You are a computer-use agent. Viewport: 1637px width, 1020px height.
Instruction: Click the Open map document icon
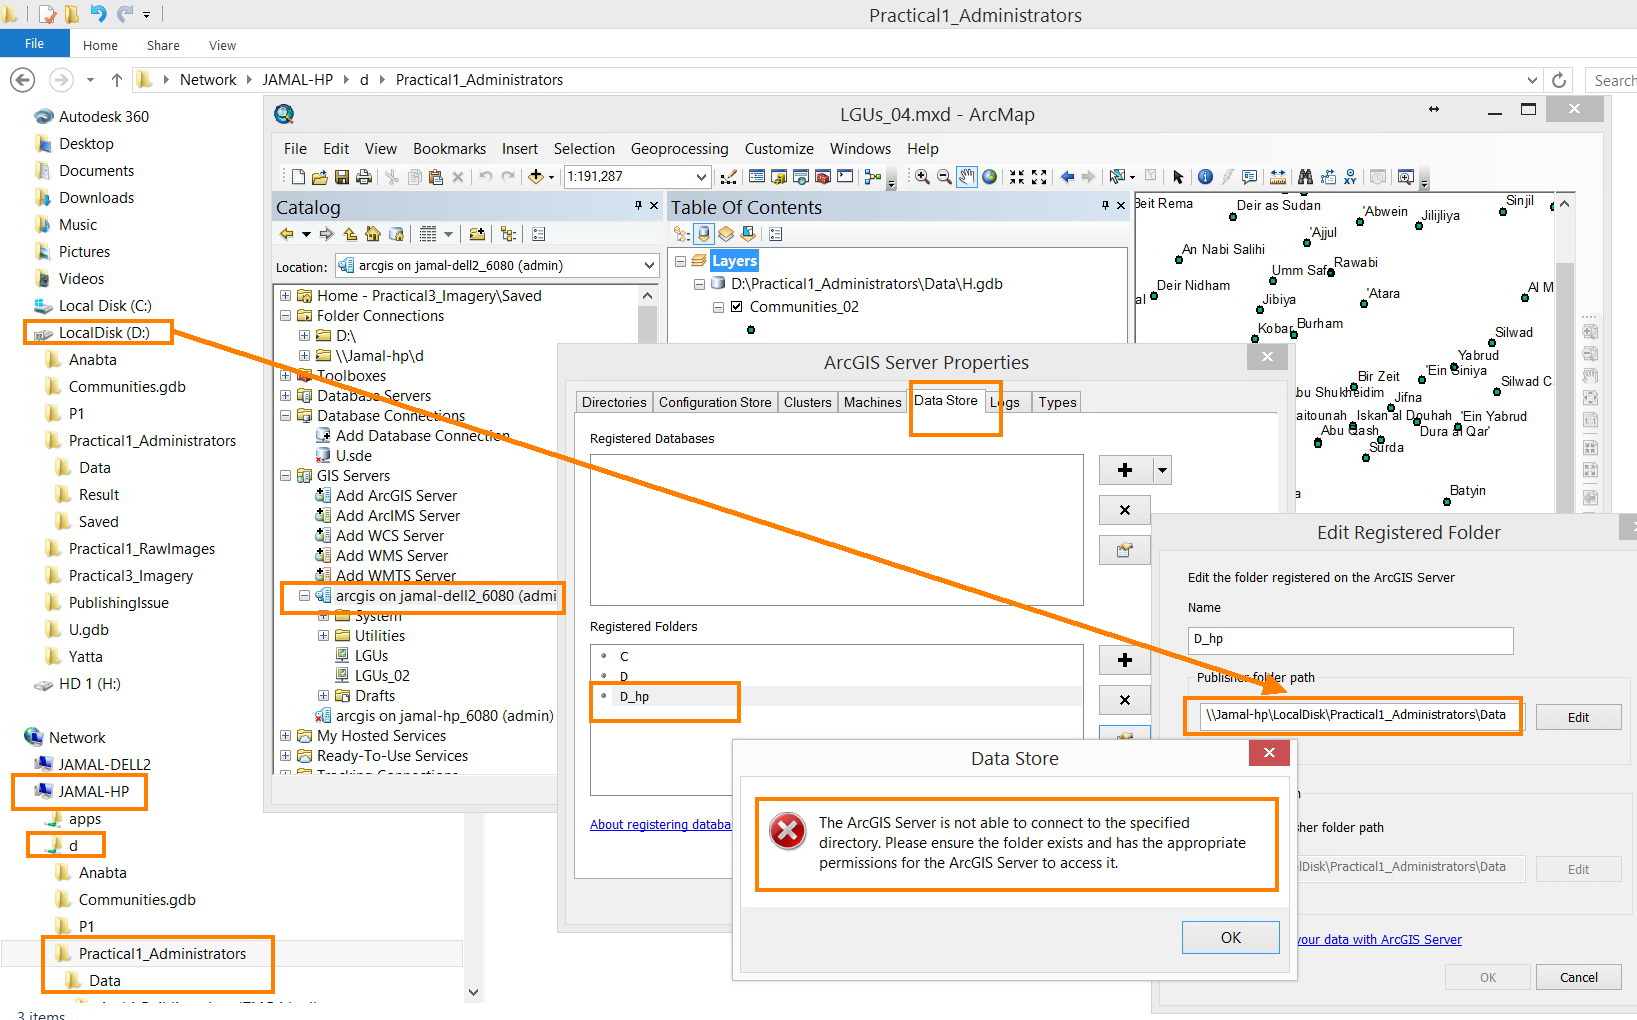[x=320, y=177]
